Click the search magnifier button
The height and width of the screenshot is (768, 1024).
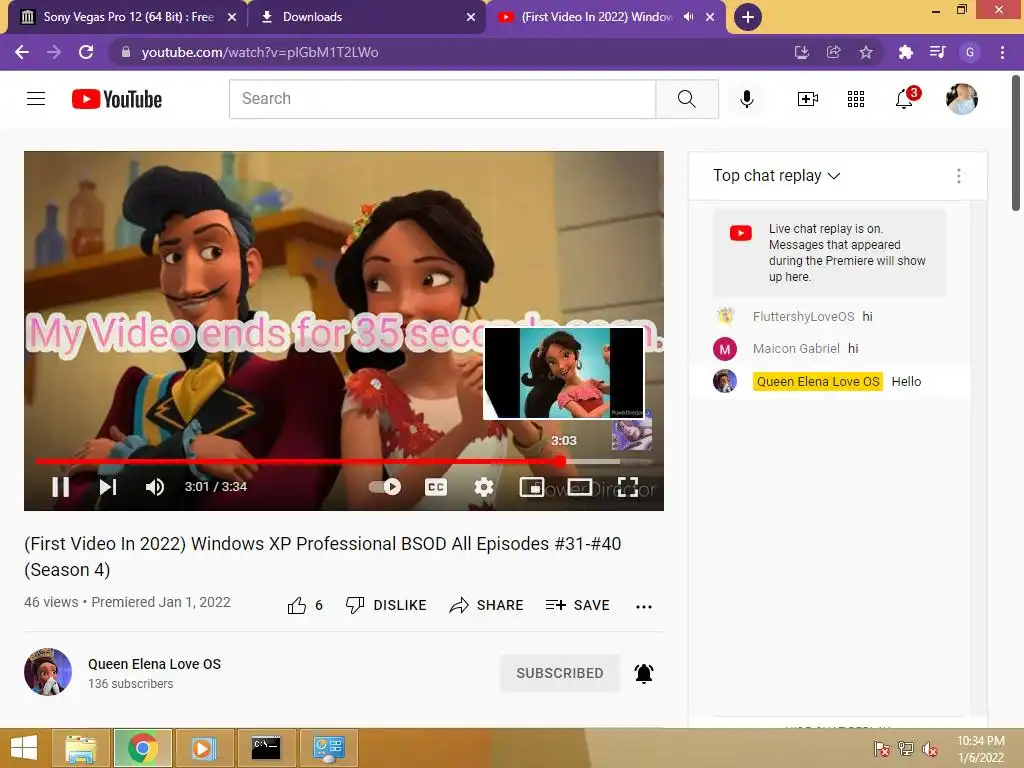[x=686, y=99]
